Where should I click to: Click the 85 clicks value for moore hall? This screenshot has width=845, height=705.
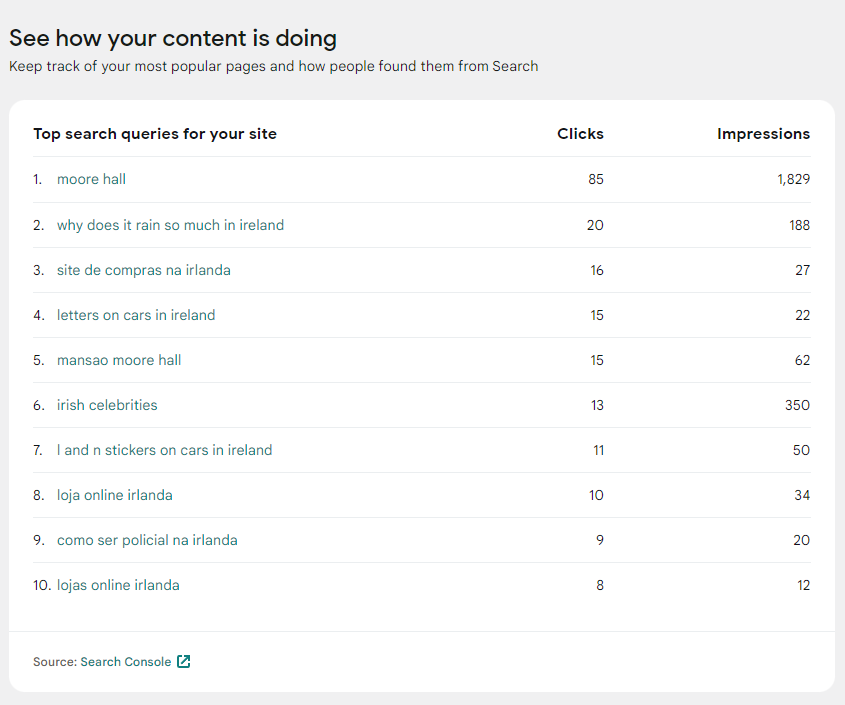pyautogui.click(x=596, y=179)
